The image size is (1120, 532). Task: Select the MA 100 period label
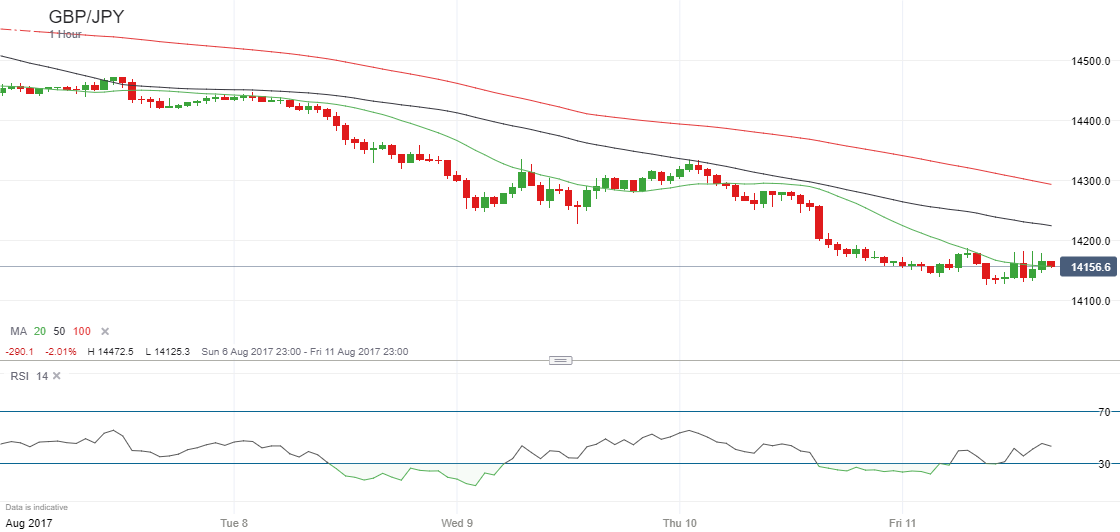[82, 331]
